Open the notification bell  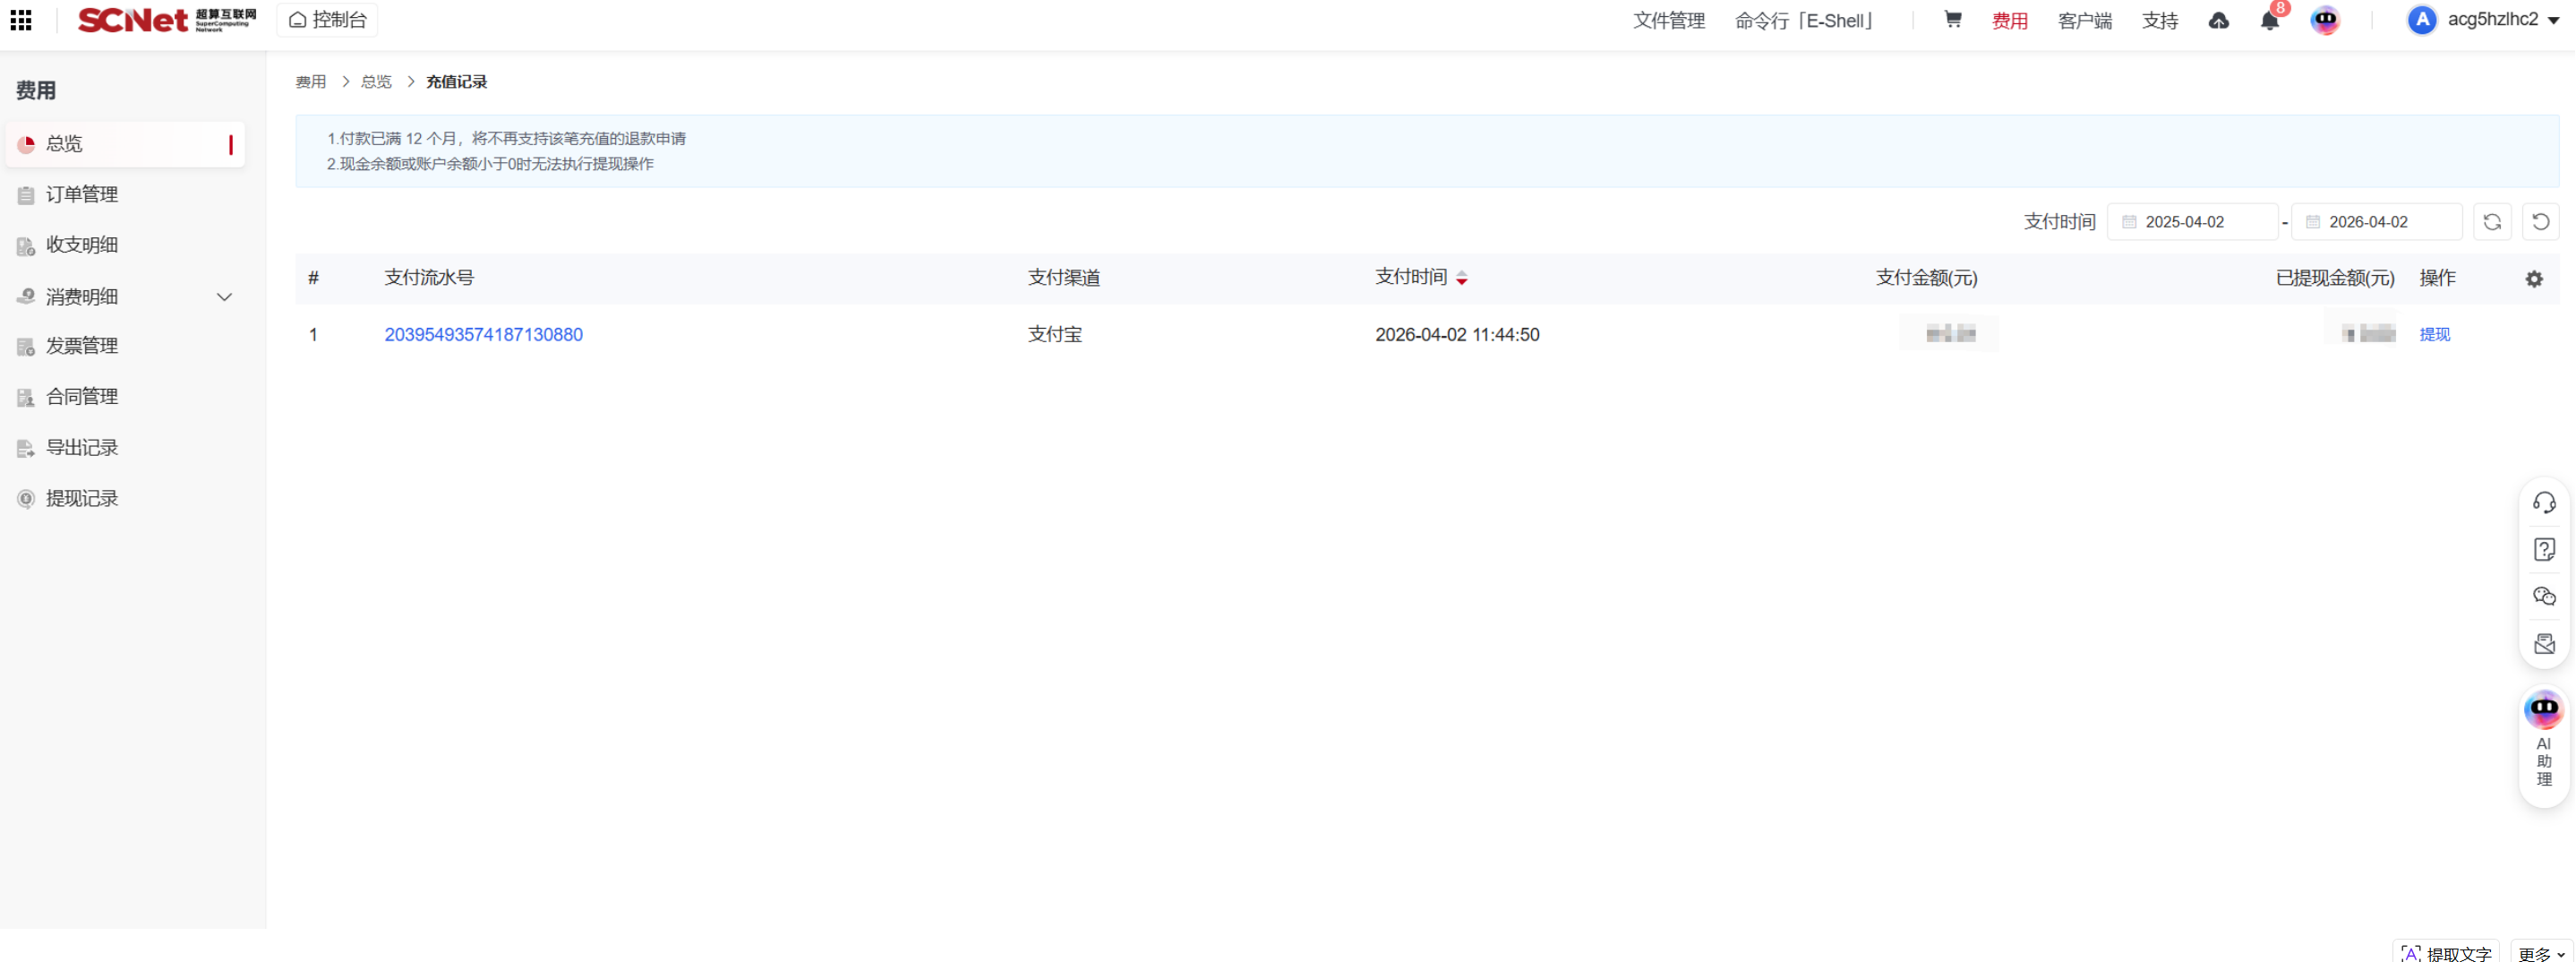[2269, 21]
